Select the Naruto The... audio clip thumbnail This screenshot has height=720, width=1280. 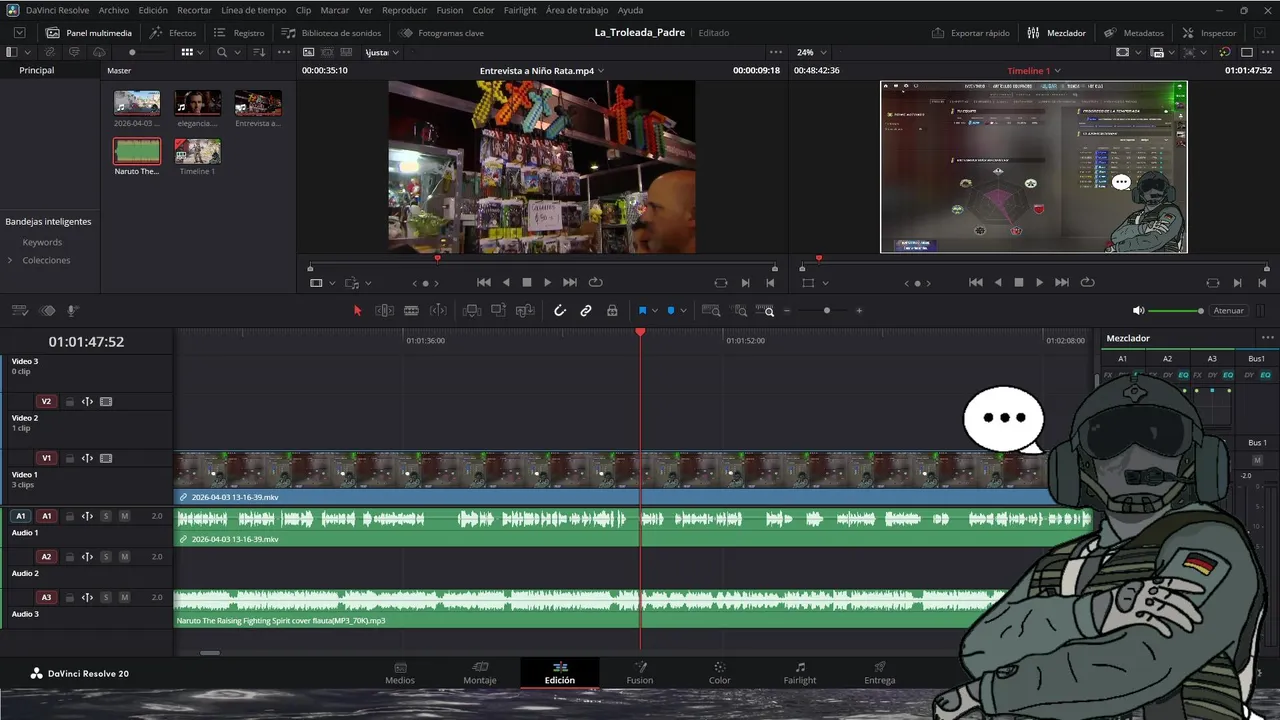[137, 151]
